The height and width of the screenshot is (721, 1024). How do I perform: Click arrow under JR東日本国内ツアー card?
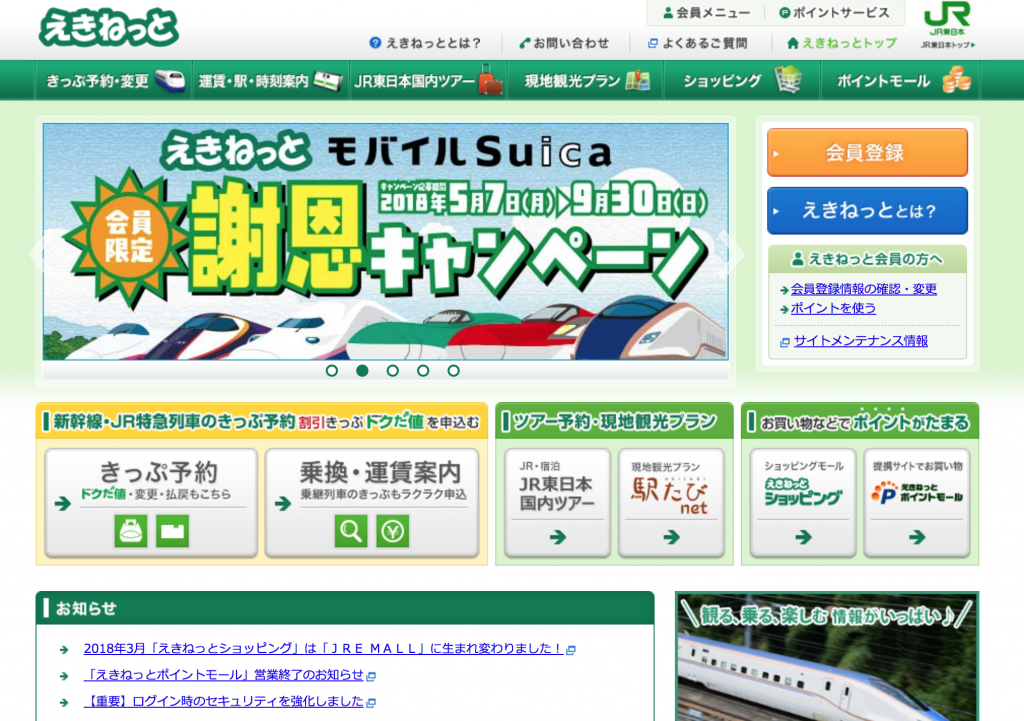point(558,537)
